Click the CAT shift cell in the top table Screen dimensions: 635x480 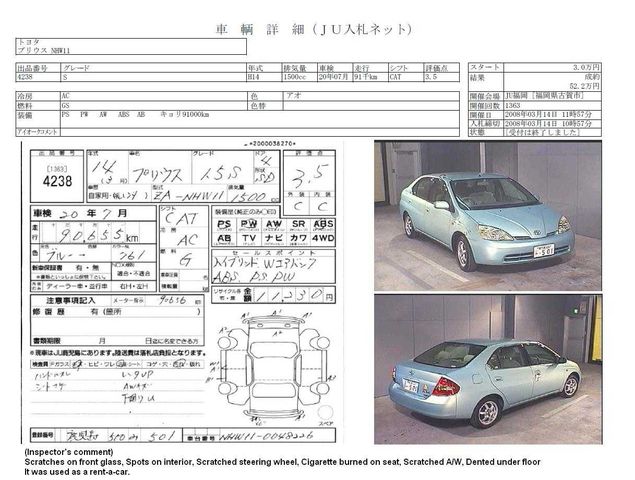[x=406, y=77]
